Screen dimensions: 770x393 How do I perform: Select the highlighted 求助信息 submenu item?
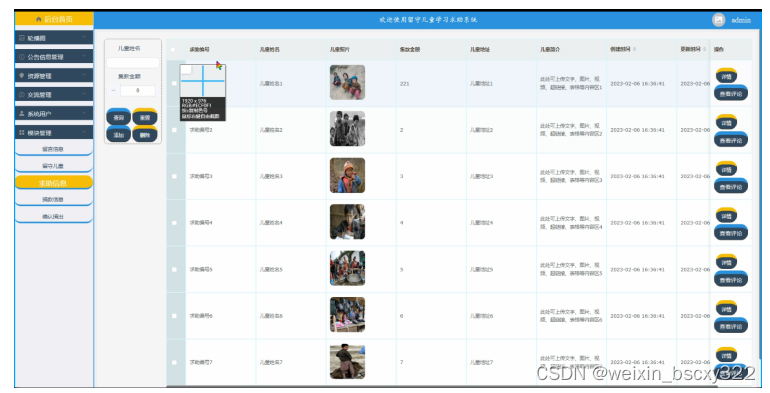pyautogui.click(x=54, y=183)
